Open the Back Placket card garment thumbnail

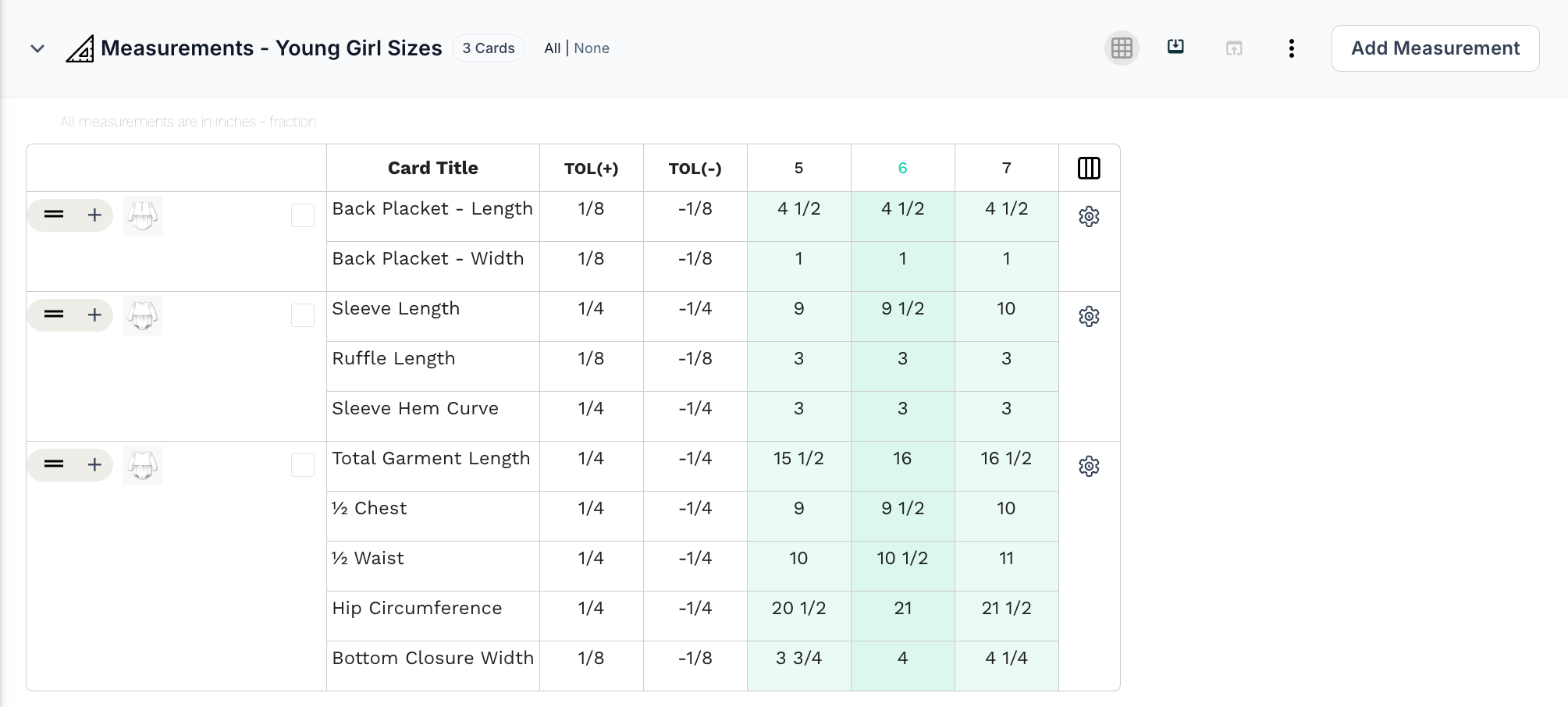pos(142,216)
